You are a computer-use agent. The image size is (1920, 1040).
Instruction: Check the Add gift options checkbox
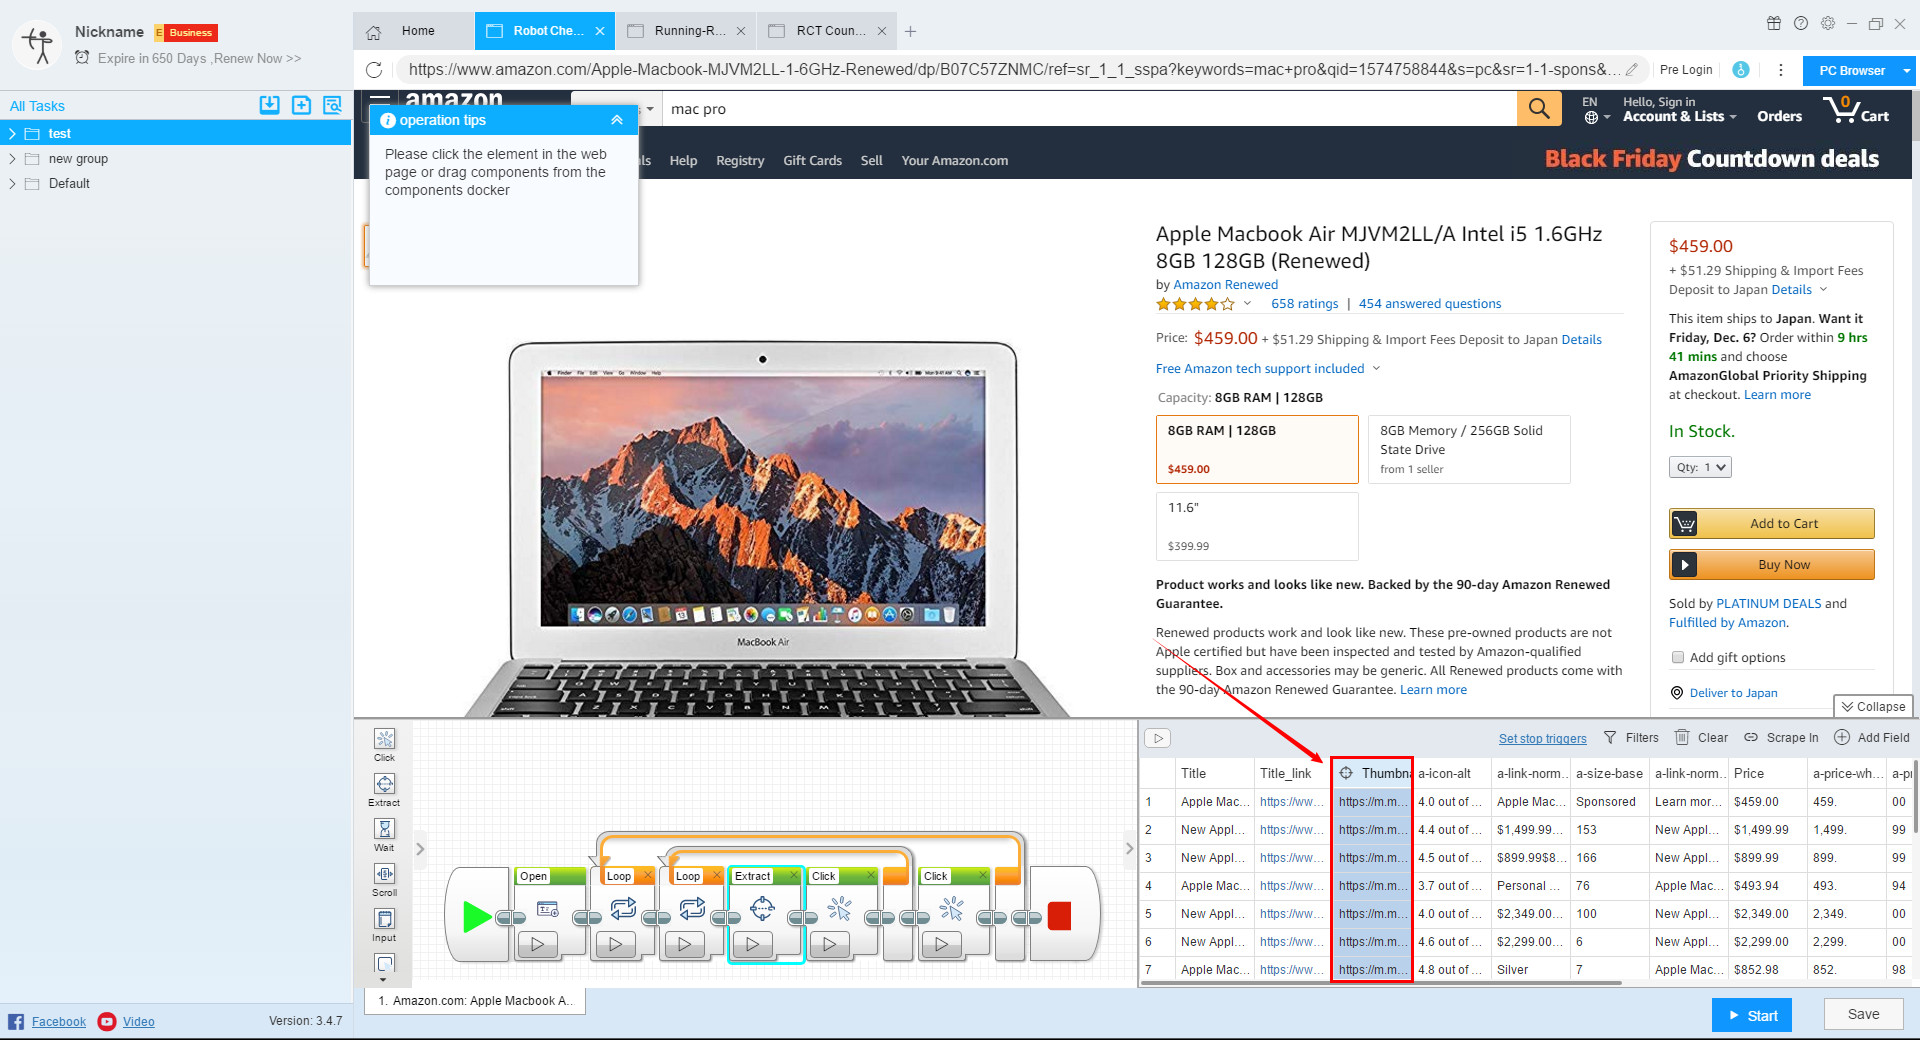pyautogui.click(x=1678, y=658)
